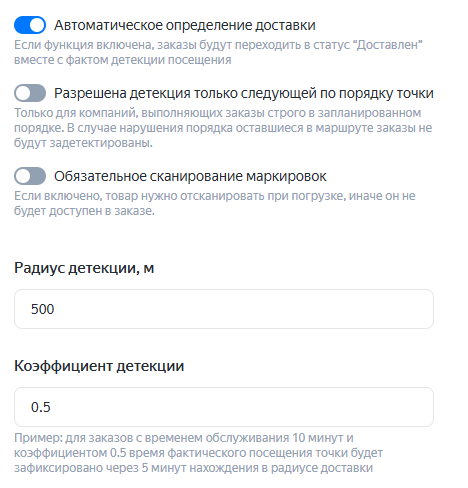
Task: Focus the Коэффициент детекции input field
Action: coord(224,407)
